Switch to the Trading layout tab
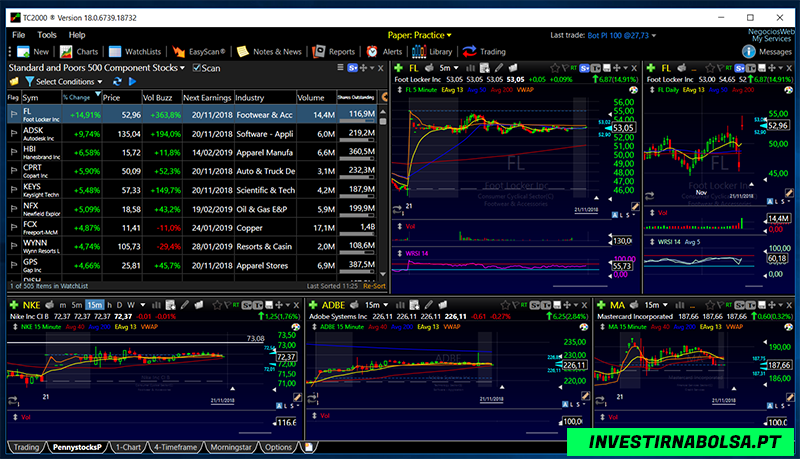Screen dimensions: 800x459 26,447
